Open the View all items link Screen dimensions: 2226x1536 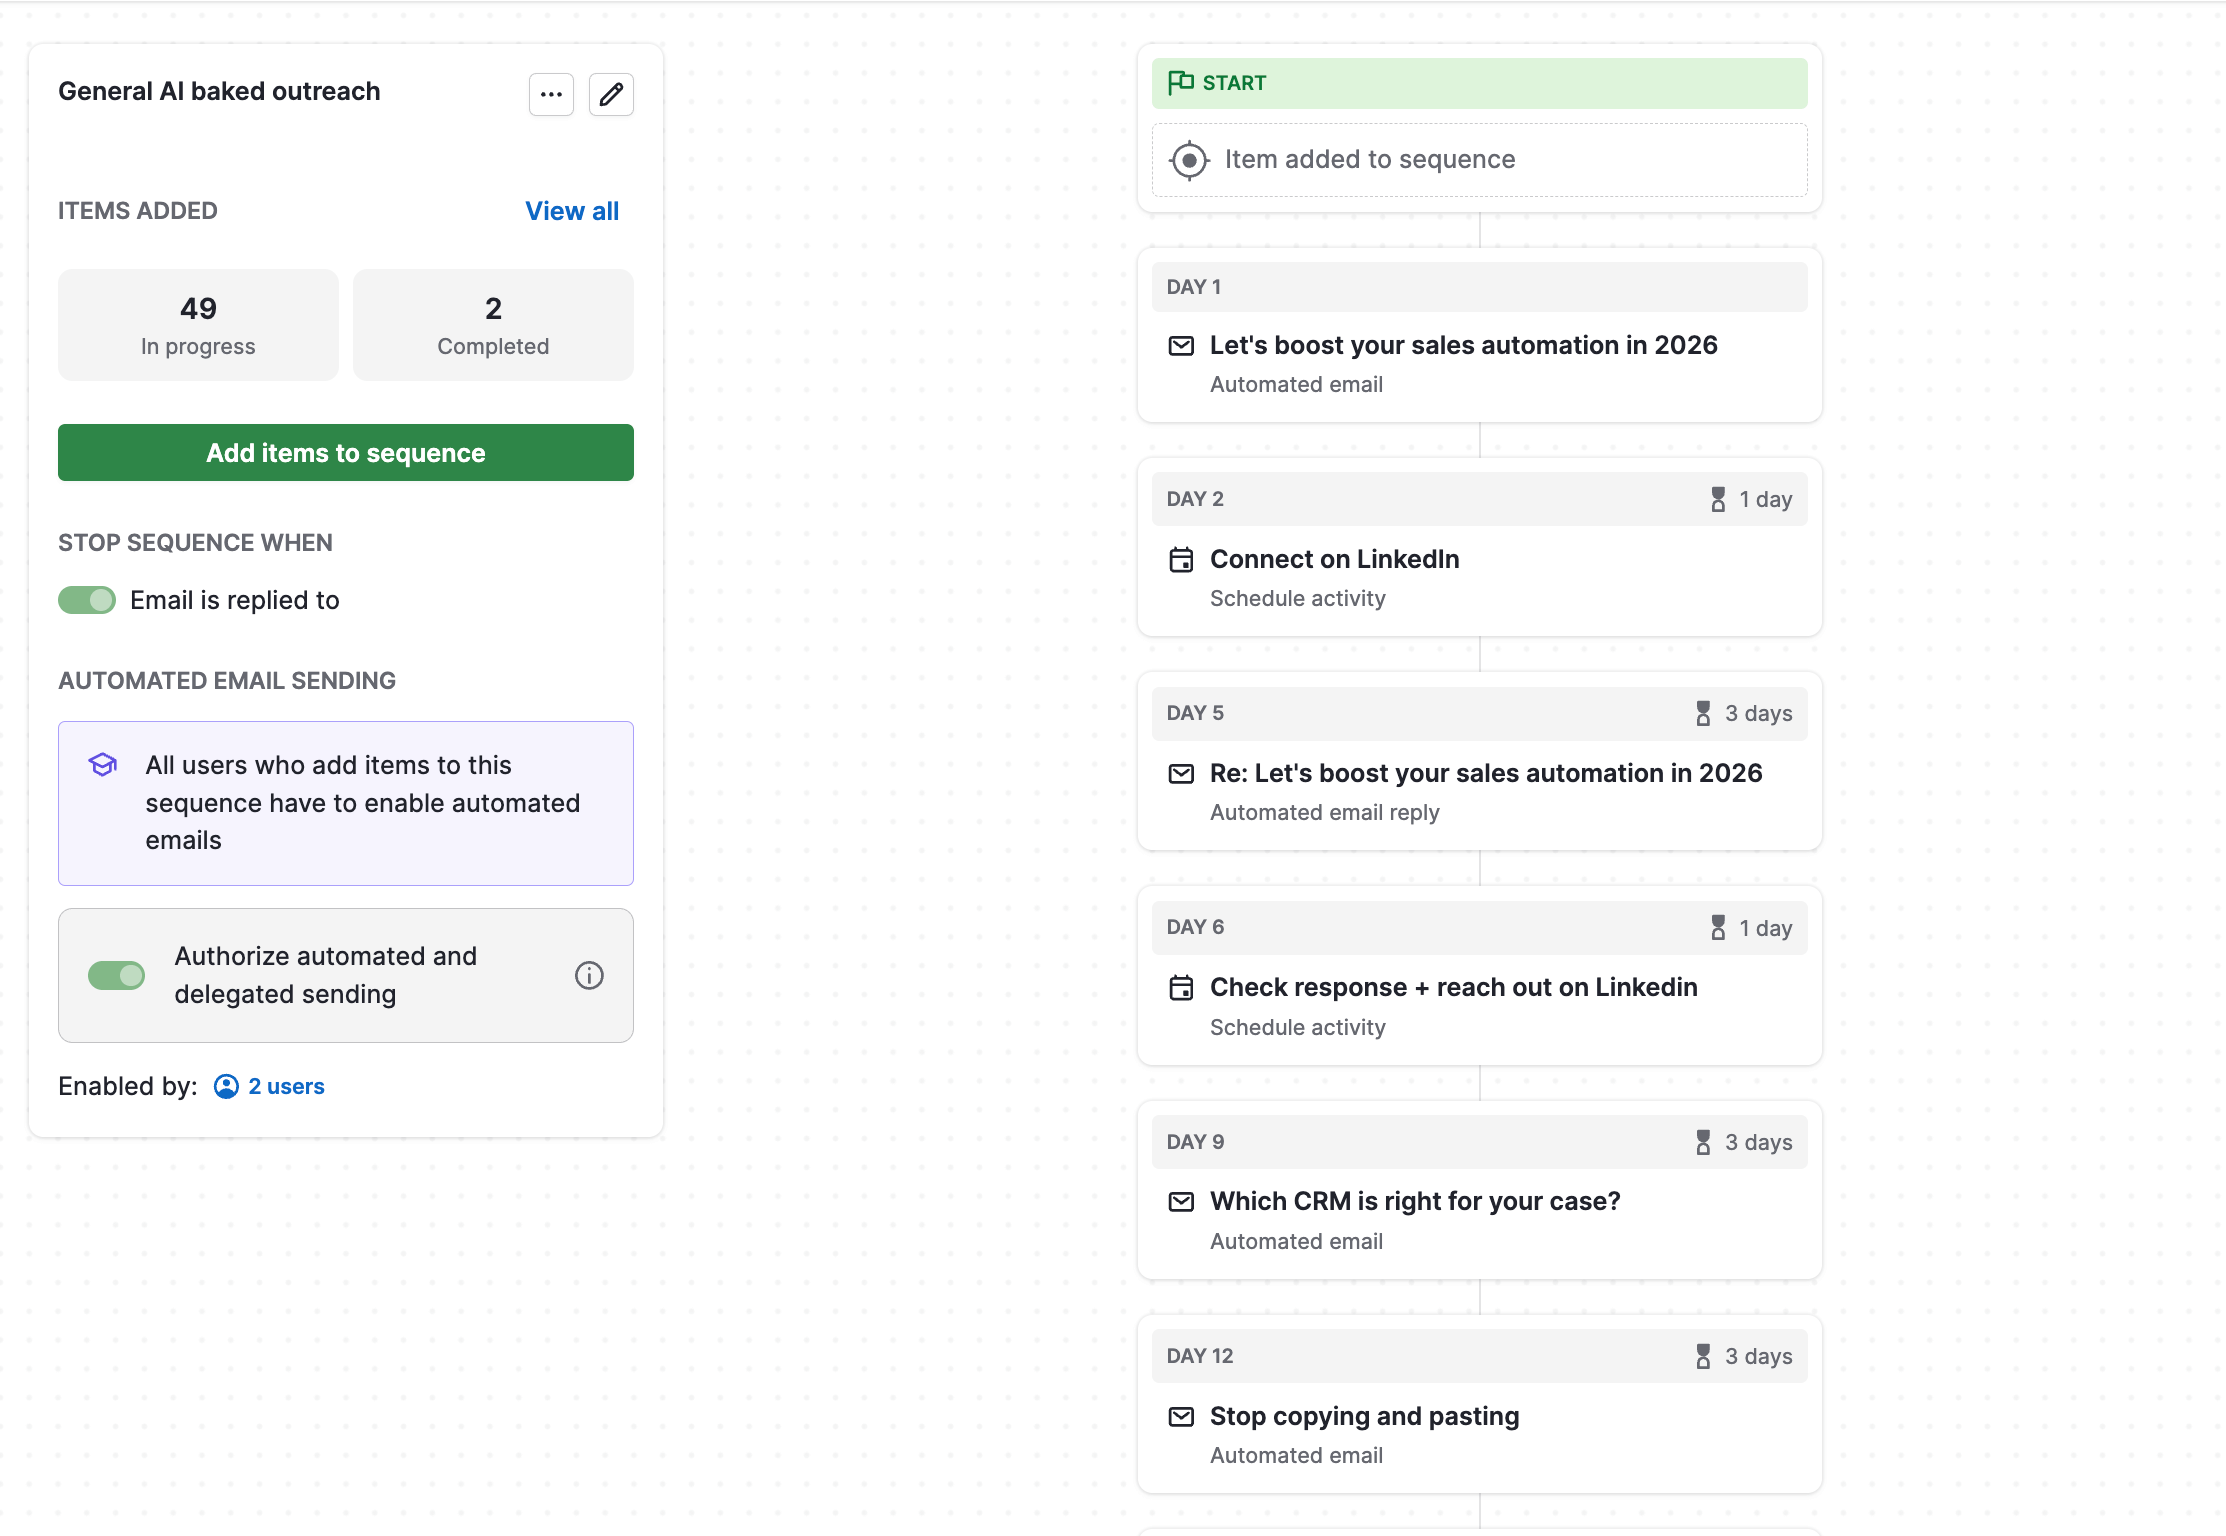pos(572,211)
